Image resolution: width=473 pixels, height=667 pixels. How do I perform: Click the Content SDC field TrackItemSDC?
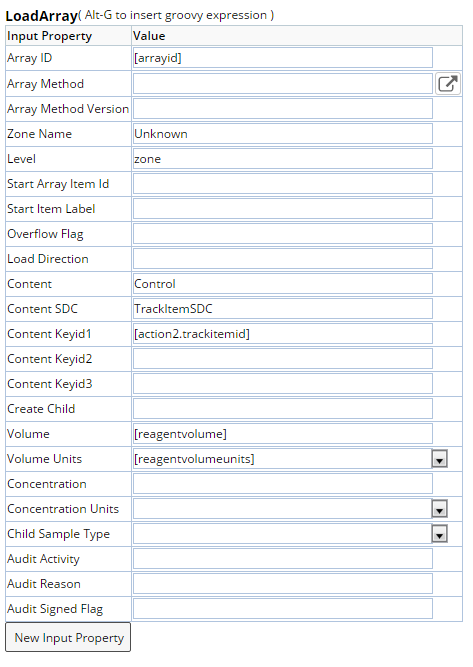[283, 309]
